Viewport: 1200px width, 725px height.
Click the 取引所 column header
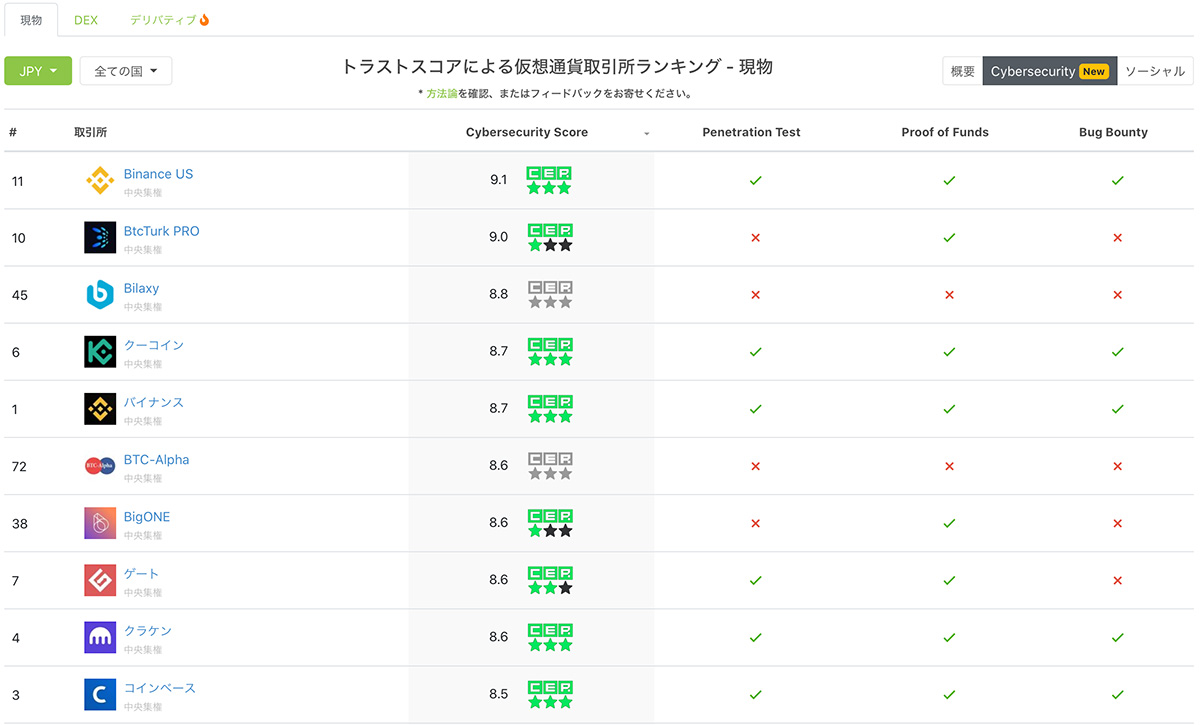90,132
